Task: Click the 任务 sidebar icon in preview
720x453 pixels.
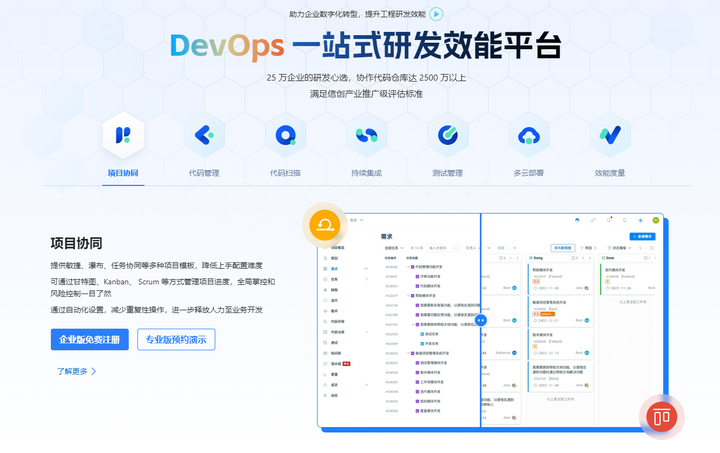Action: [x=326, y=279]
